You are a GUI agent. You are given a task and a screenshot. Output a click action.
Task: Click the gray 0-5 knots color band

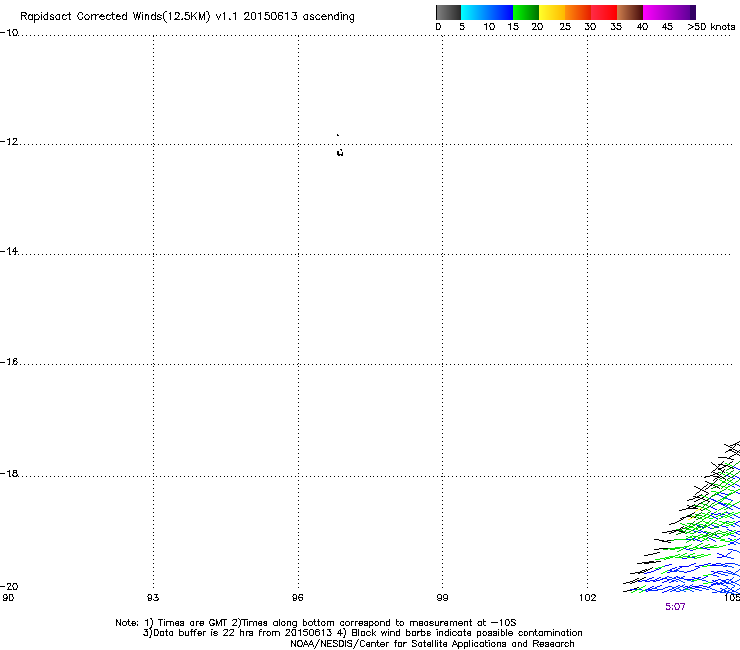coord(448,12)
